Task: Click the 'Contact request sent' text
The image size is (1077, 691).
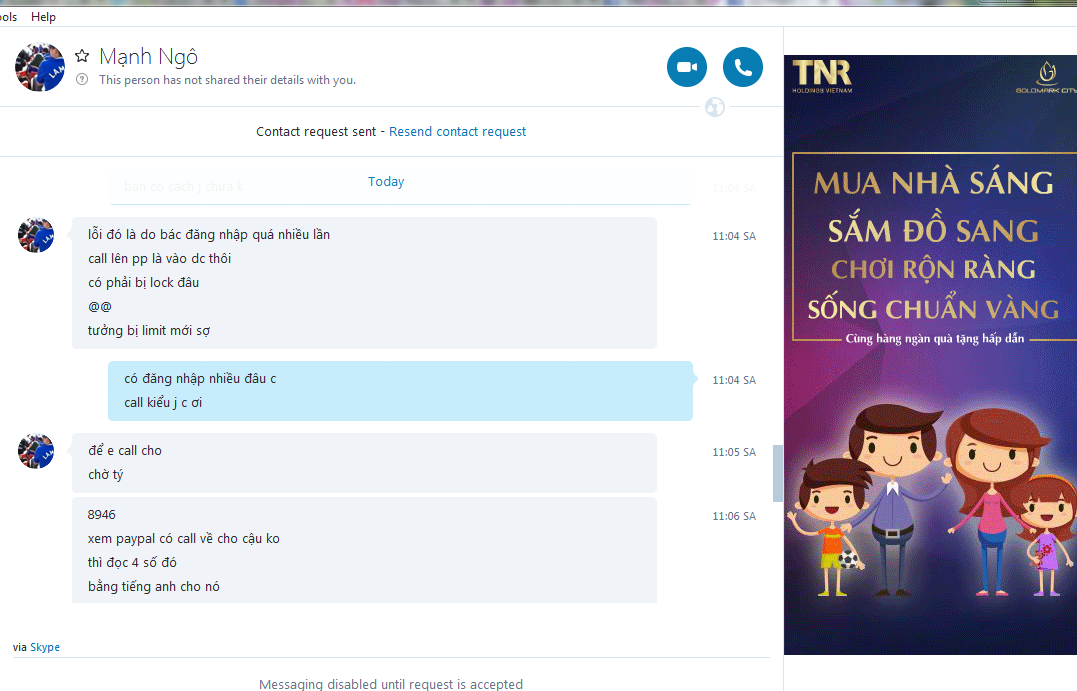Action: (316, 131)
